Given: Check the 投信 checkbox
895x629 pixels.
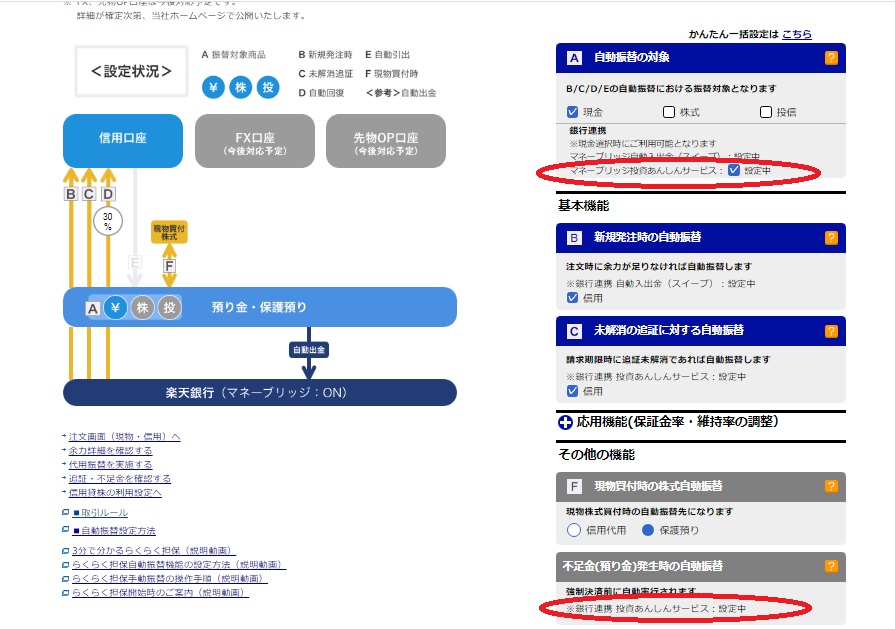Looking at the screenshot, I should tap(766, 112).
